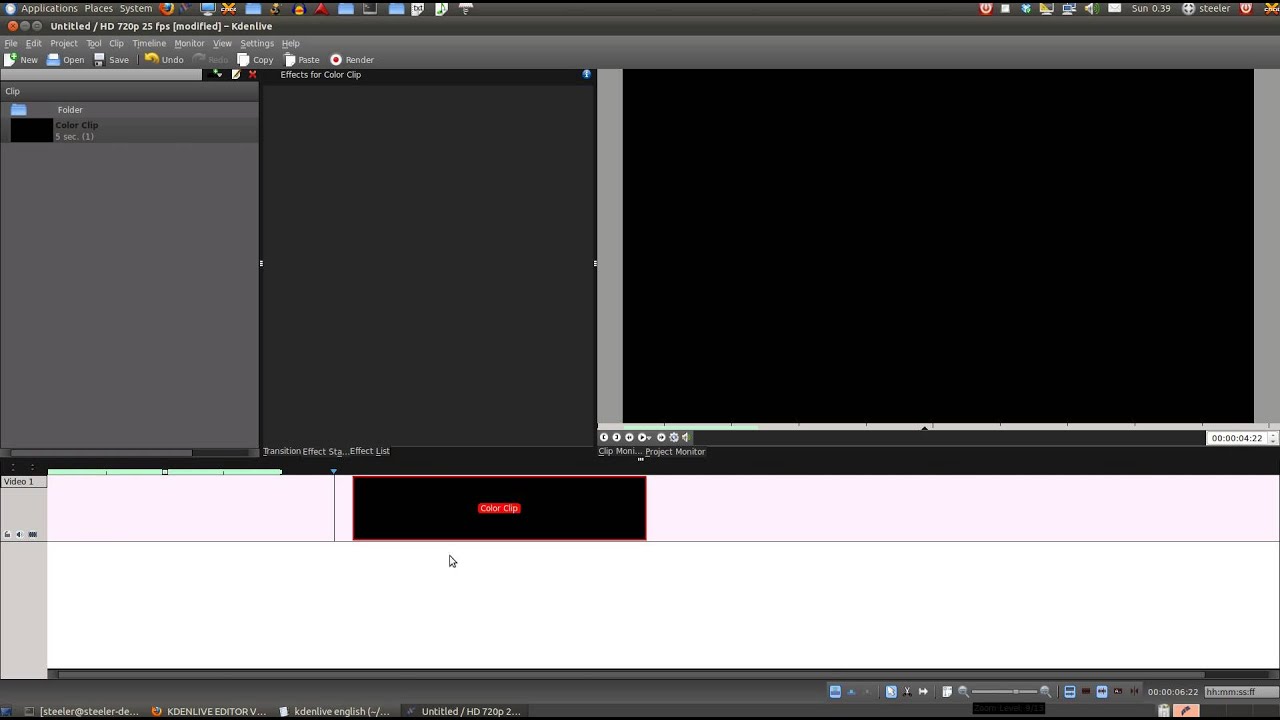Toggle the snap option icon

point(1134,691)
